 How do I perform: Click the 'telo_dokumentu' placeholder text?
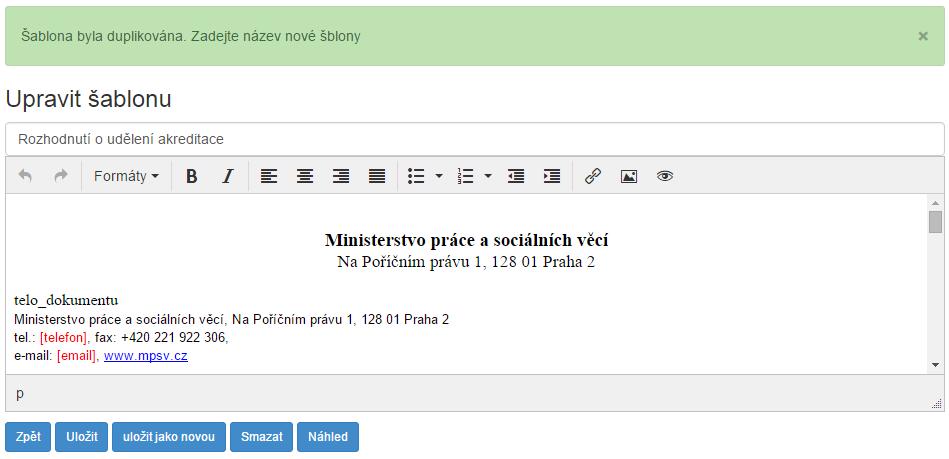(x=66, y=300)
